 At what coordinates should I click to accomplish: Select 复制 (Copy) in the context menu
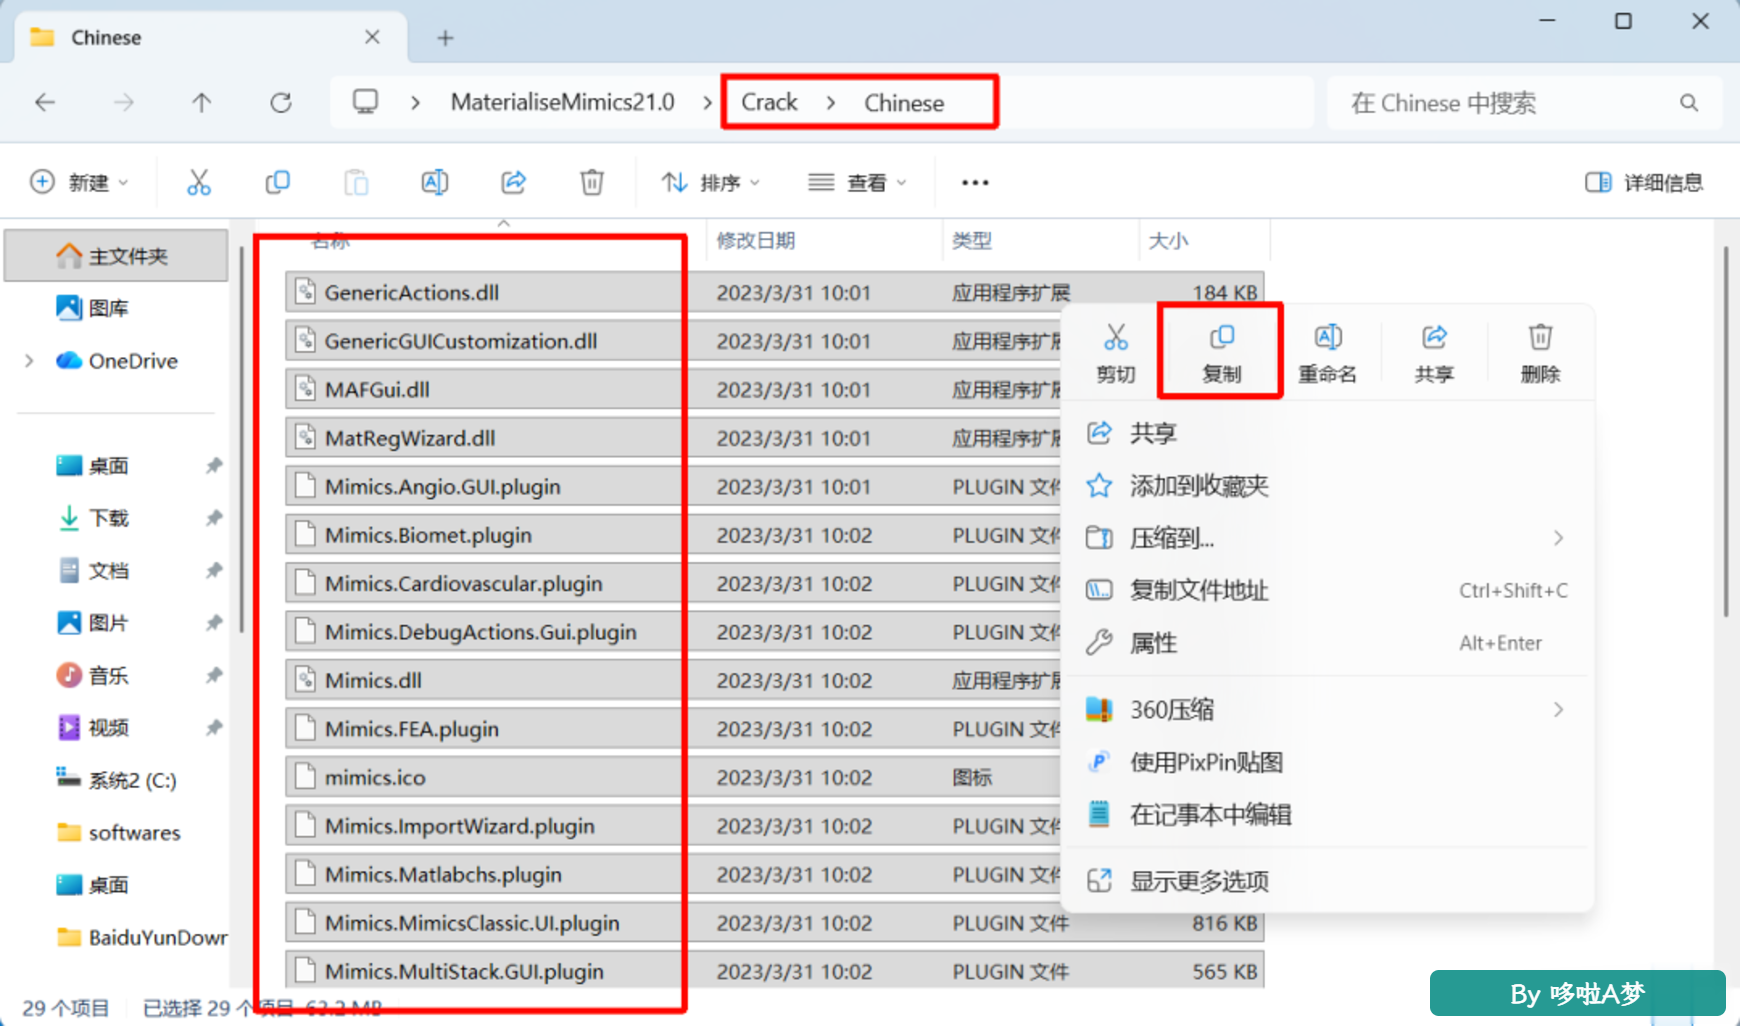pyautogui.click(x=1221, y=352)
